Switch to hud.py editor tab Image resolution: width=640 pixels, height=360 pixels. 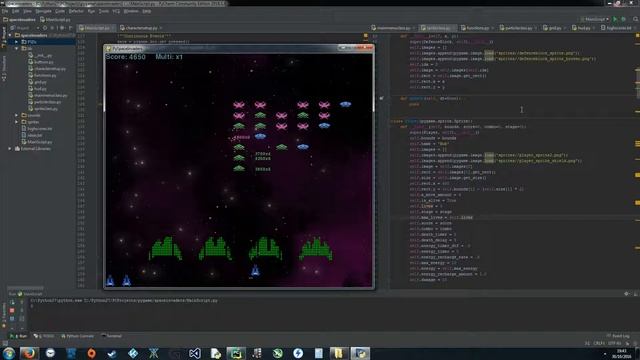(x=584, y=28)
